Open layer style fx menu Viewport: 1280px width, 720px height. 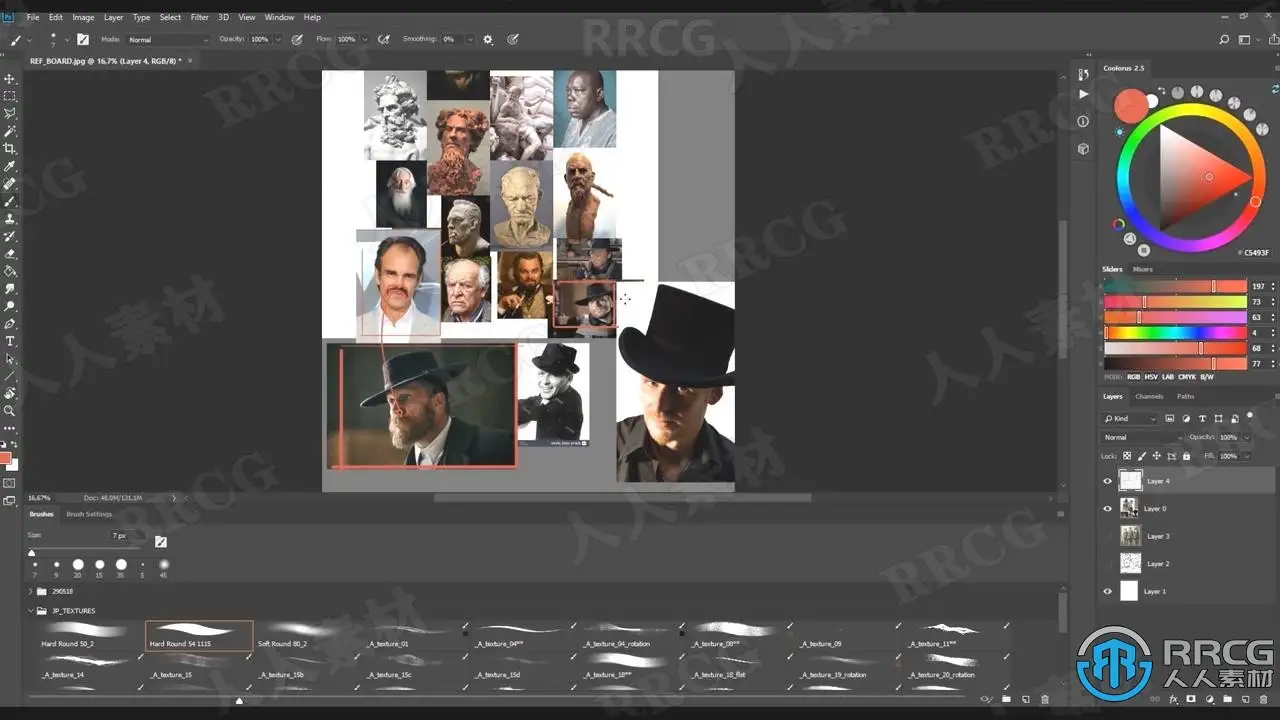1172,699
